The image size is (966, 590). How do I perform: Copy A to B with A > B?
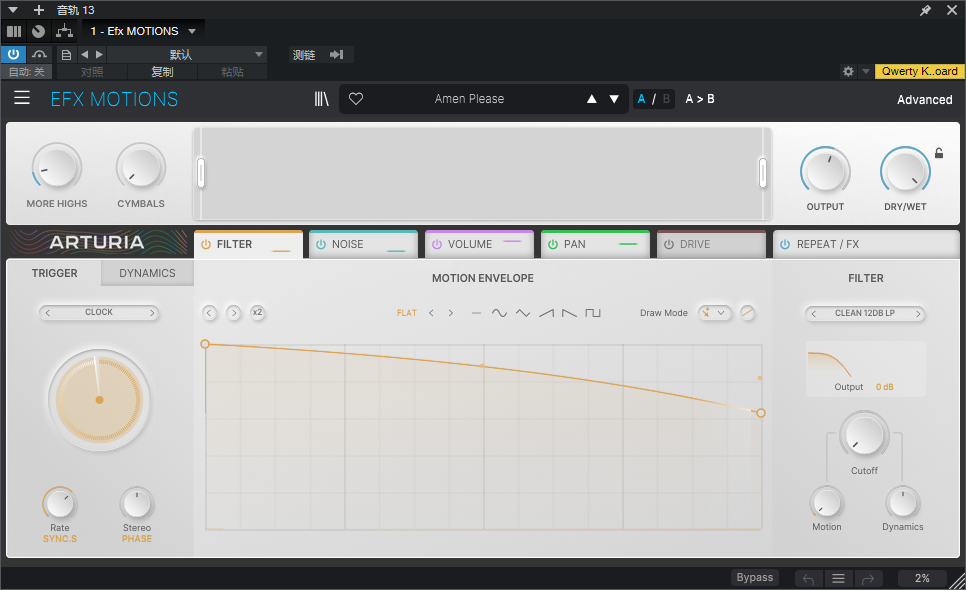pos(700,99)
